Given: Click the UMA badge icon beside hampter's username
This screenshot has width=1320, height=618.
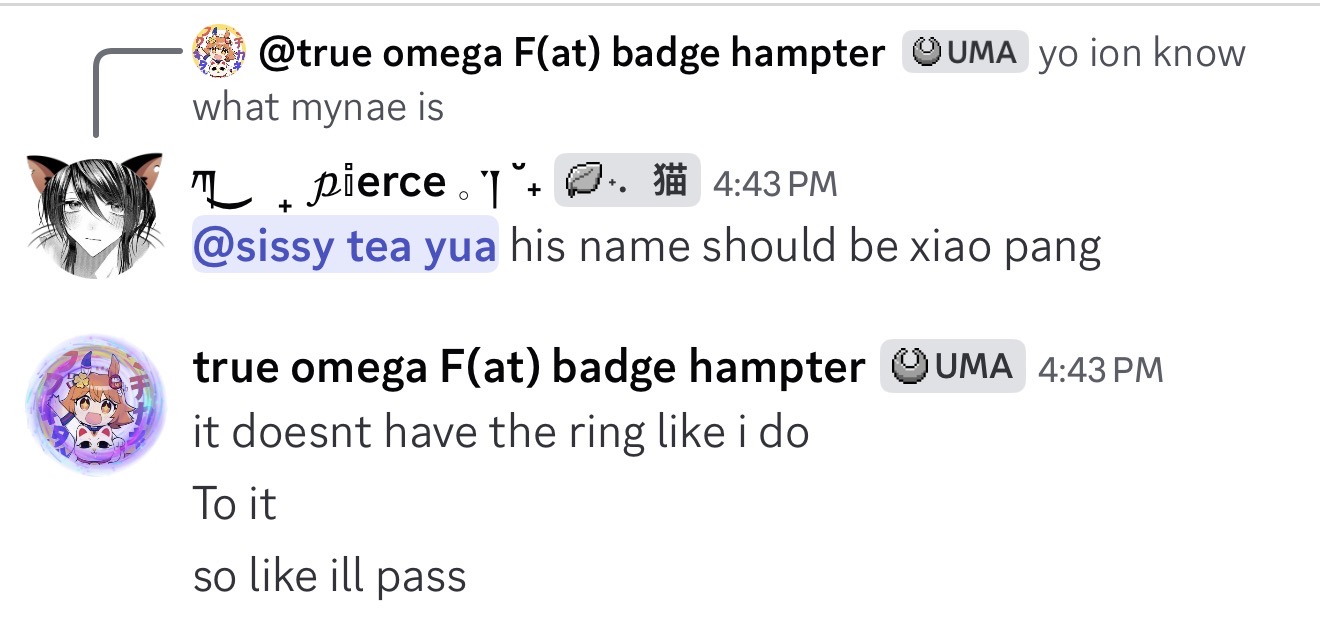Looking at the screenshot, I should (x=908, y=368).
